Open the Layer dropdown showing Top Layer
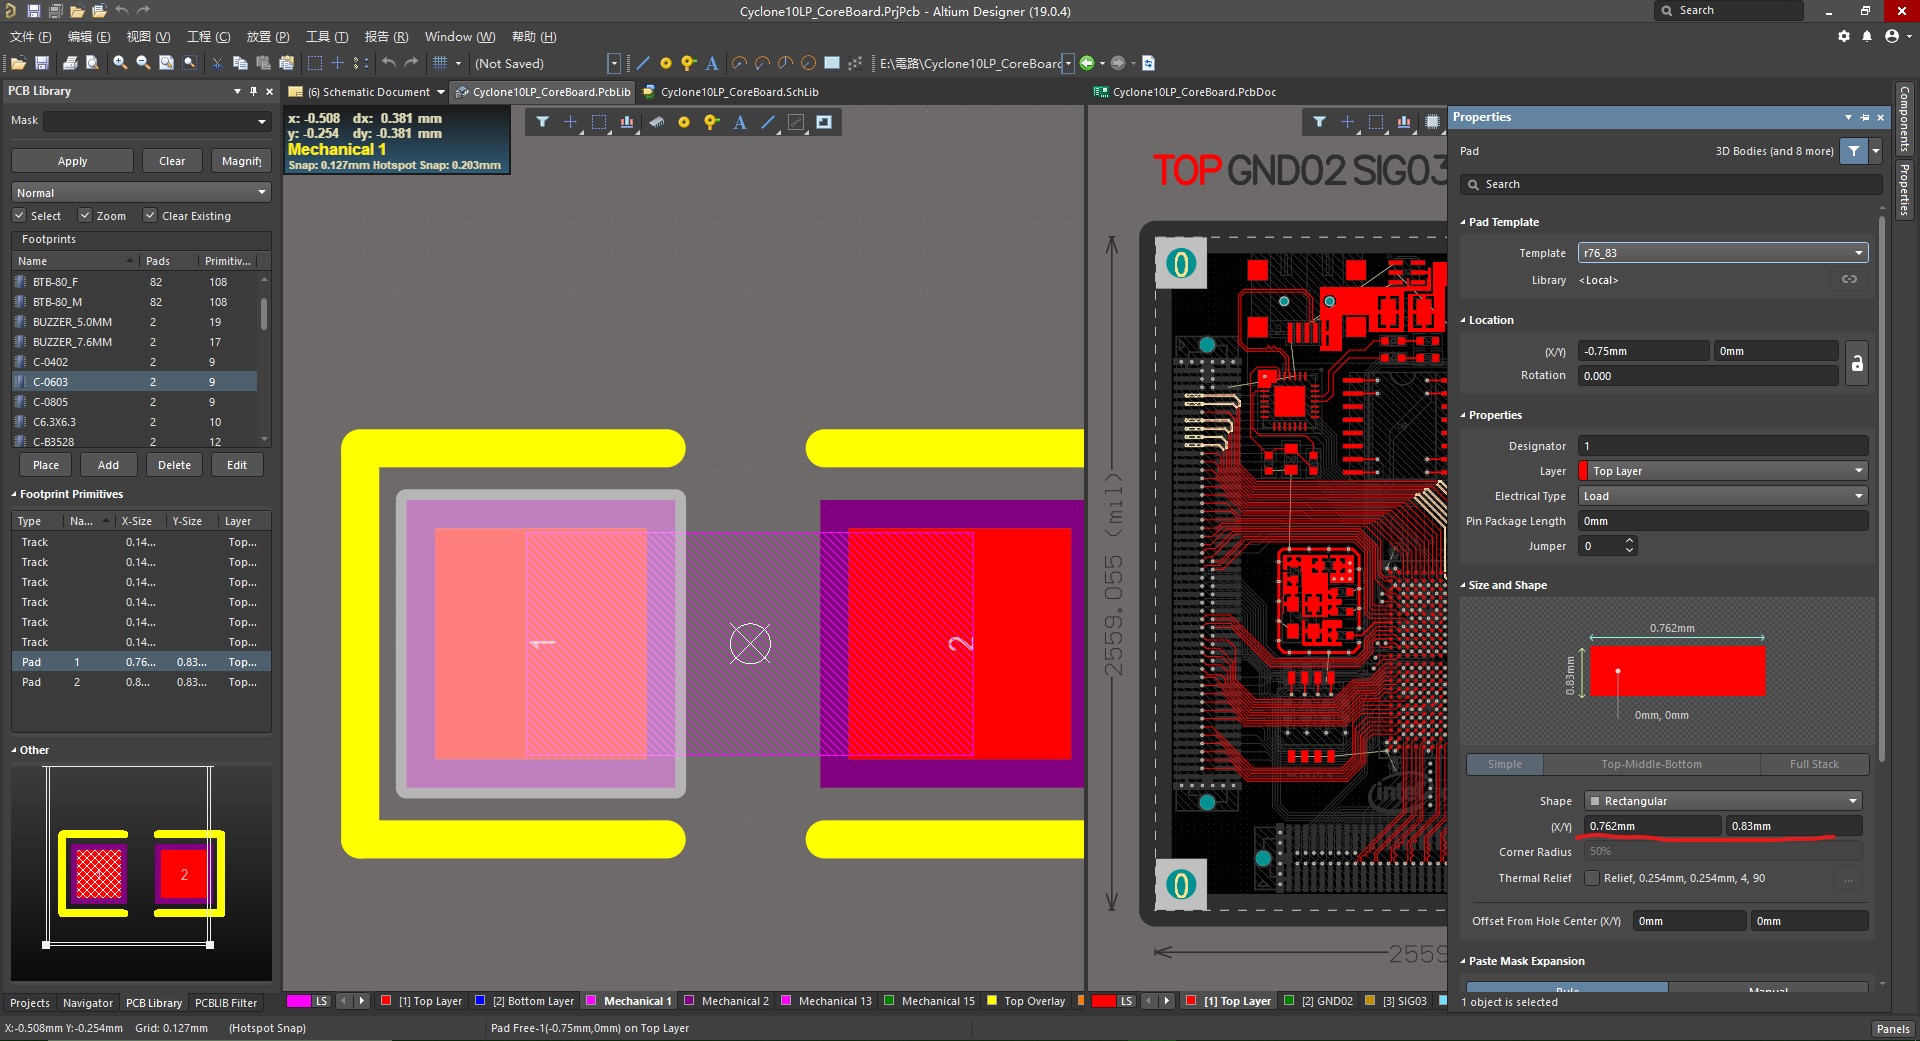Viewport: 1920px width, 1041px height. [1723, 471]
